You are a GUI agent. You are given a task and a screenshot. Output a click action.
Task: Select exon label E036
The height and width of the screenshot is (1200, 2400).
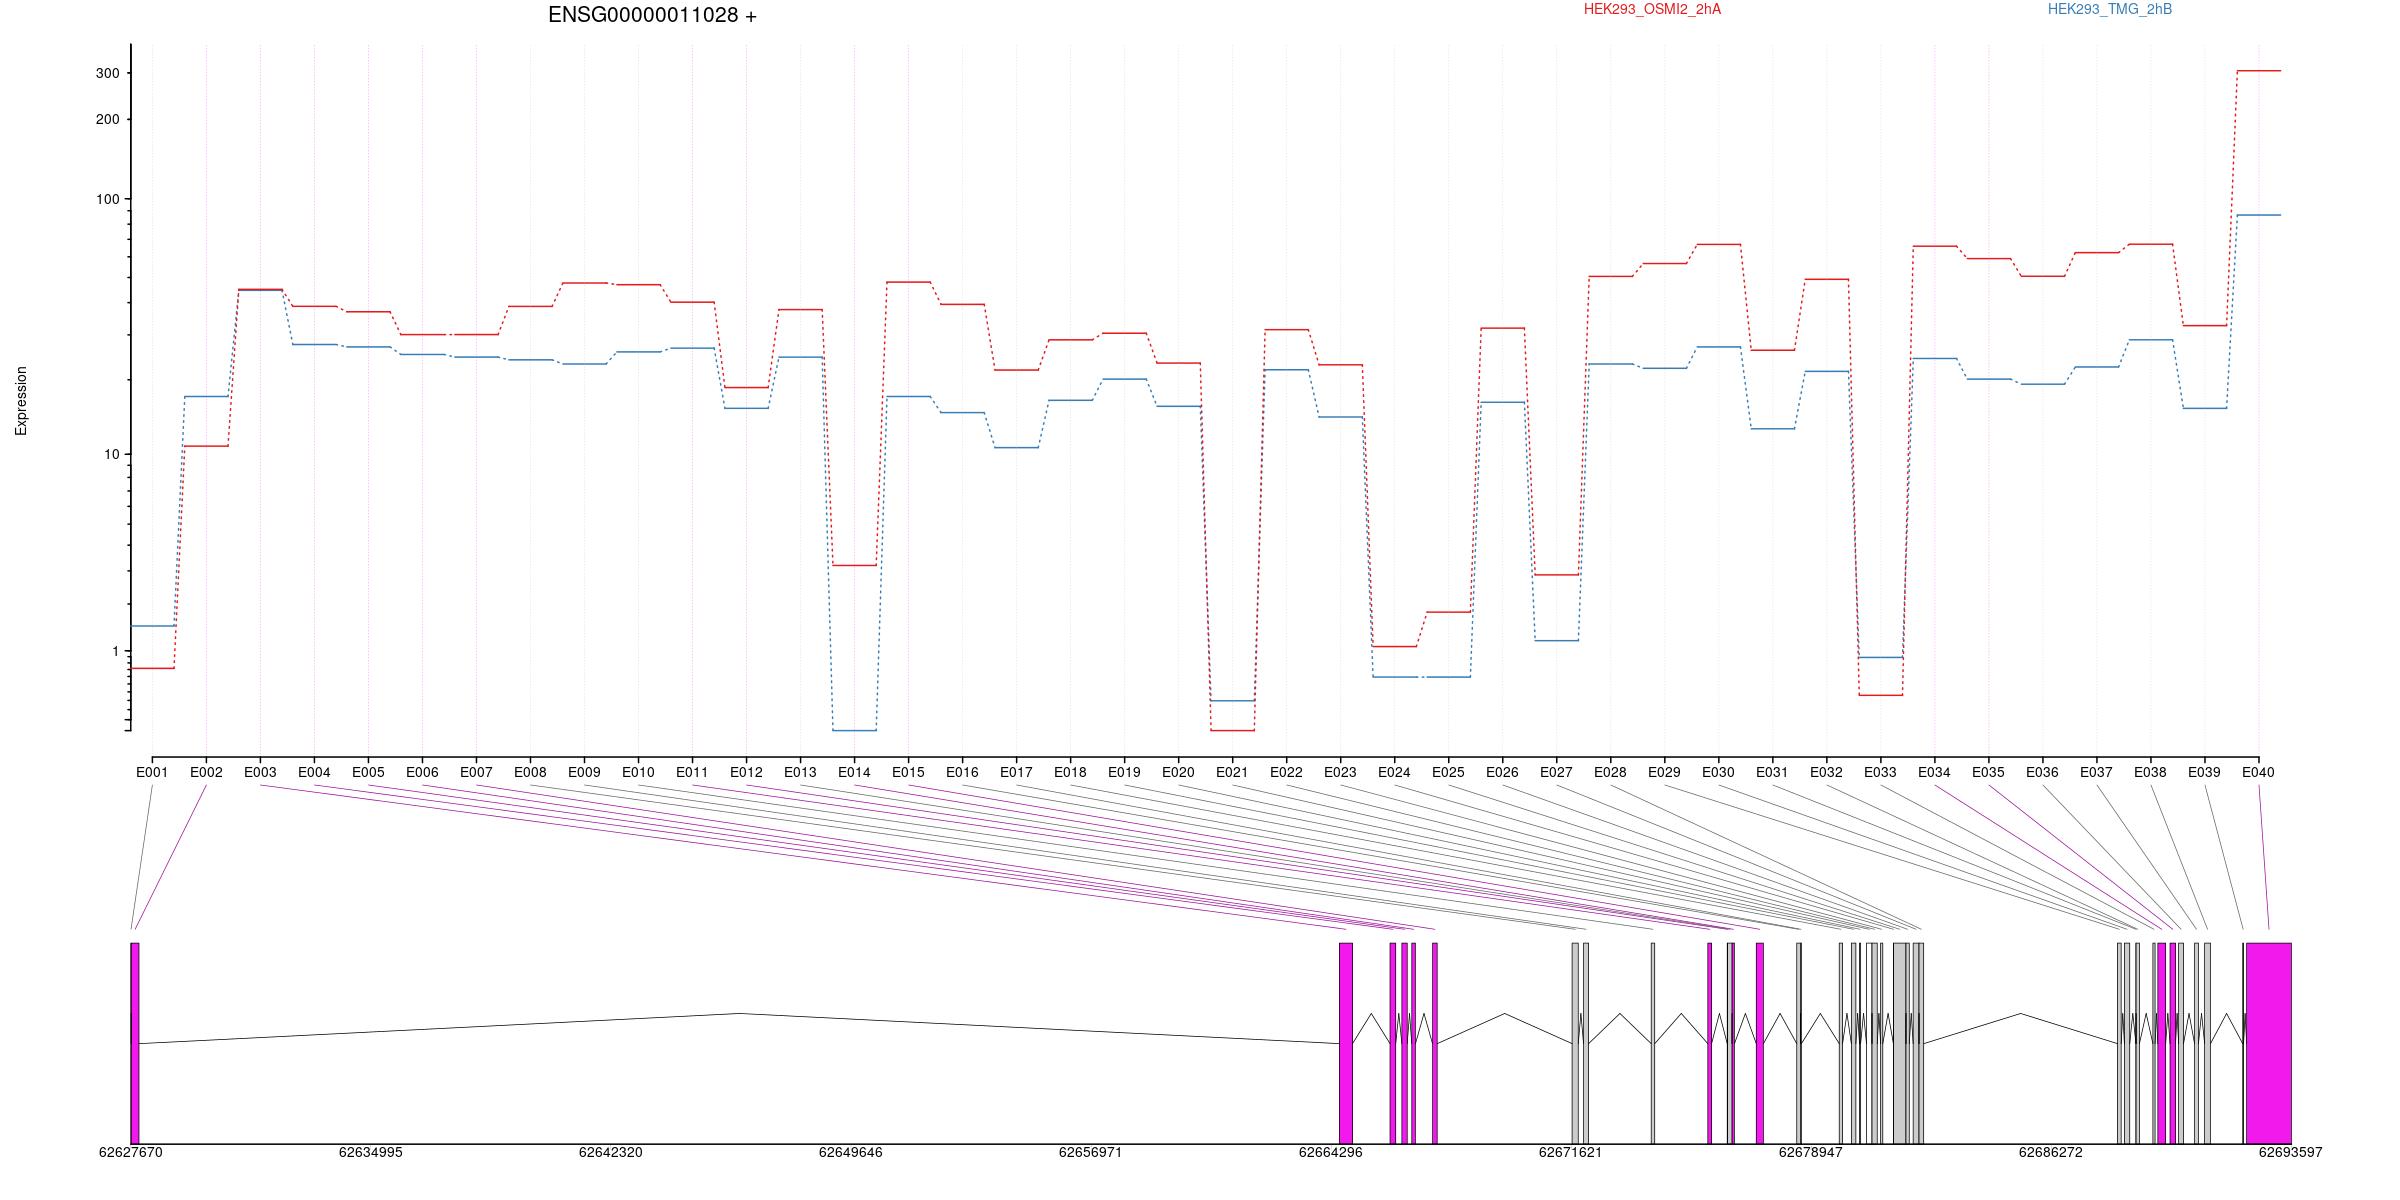[2042, 772]
